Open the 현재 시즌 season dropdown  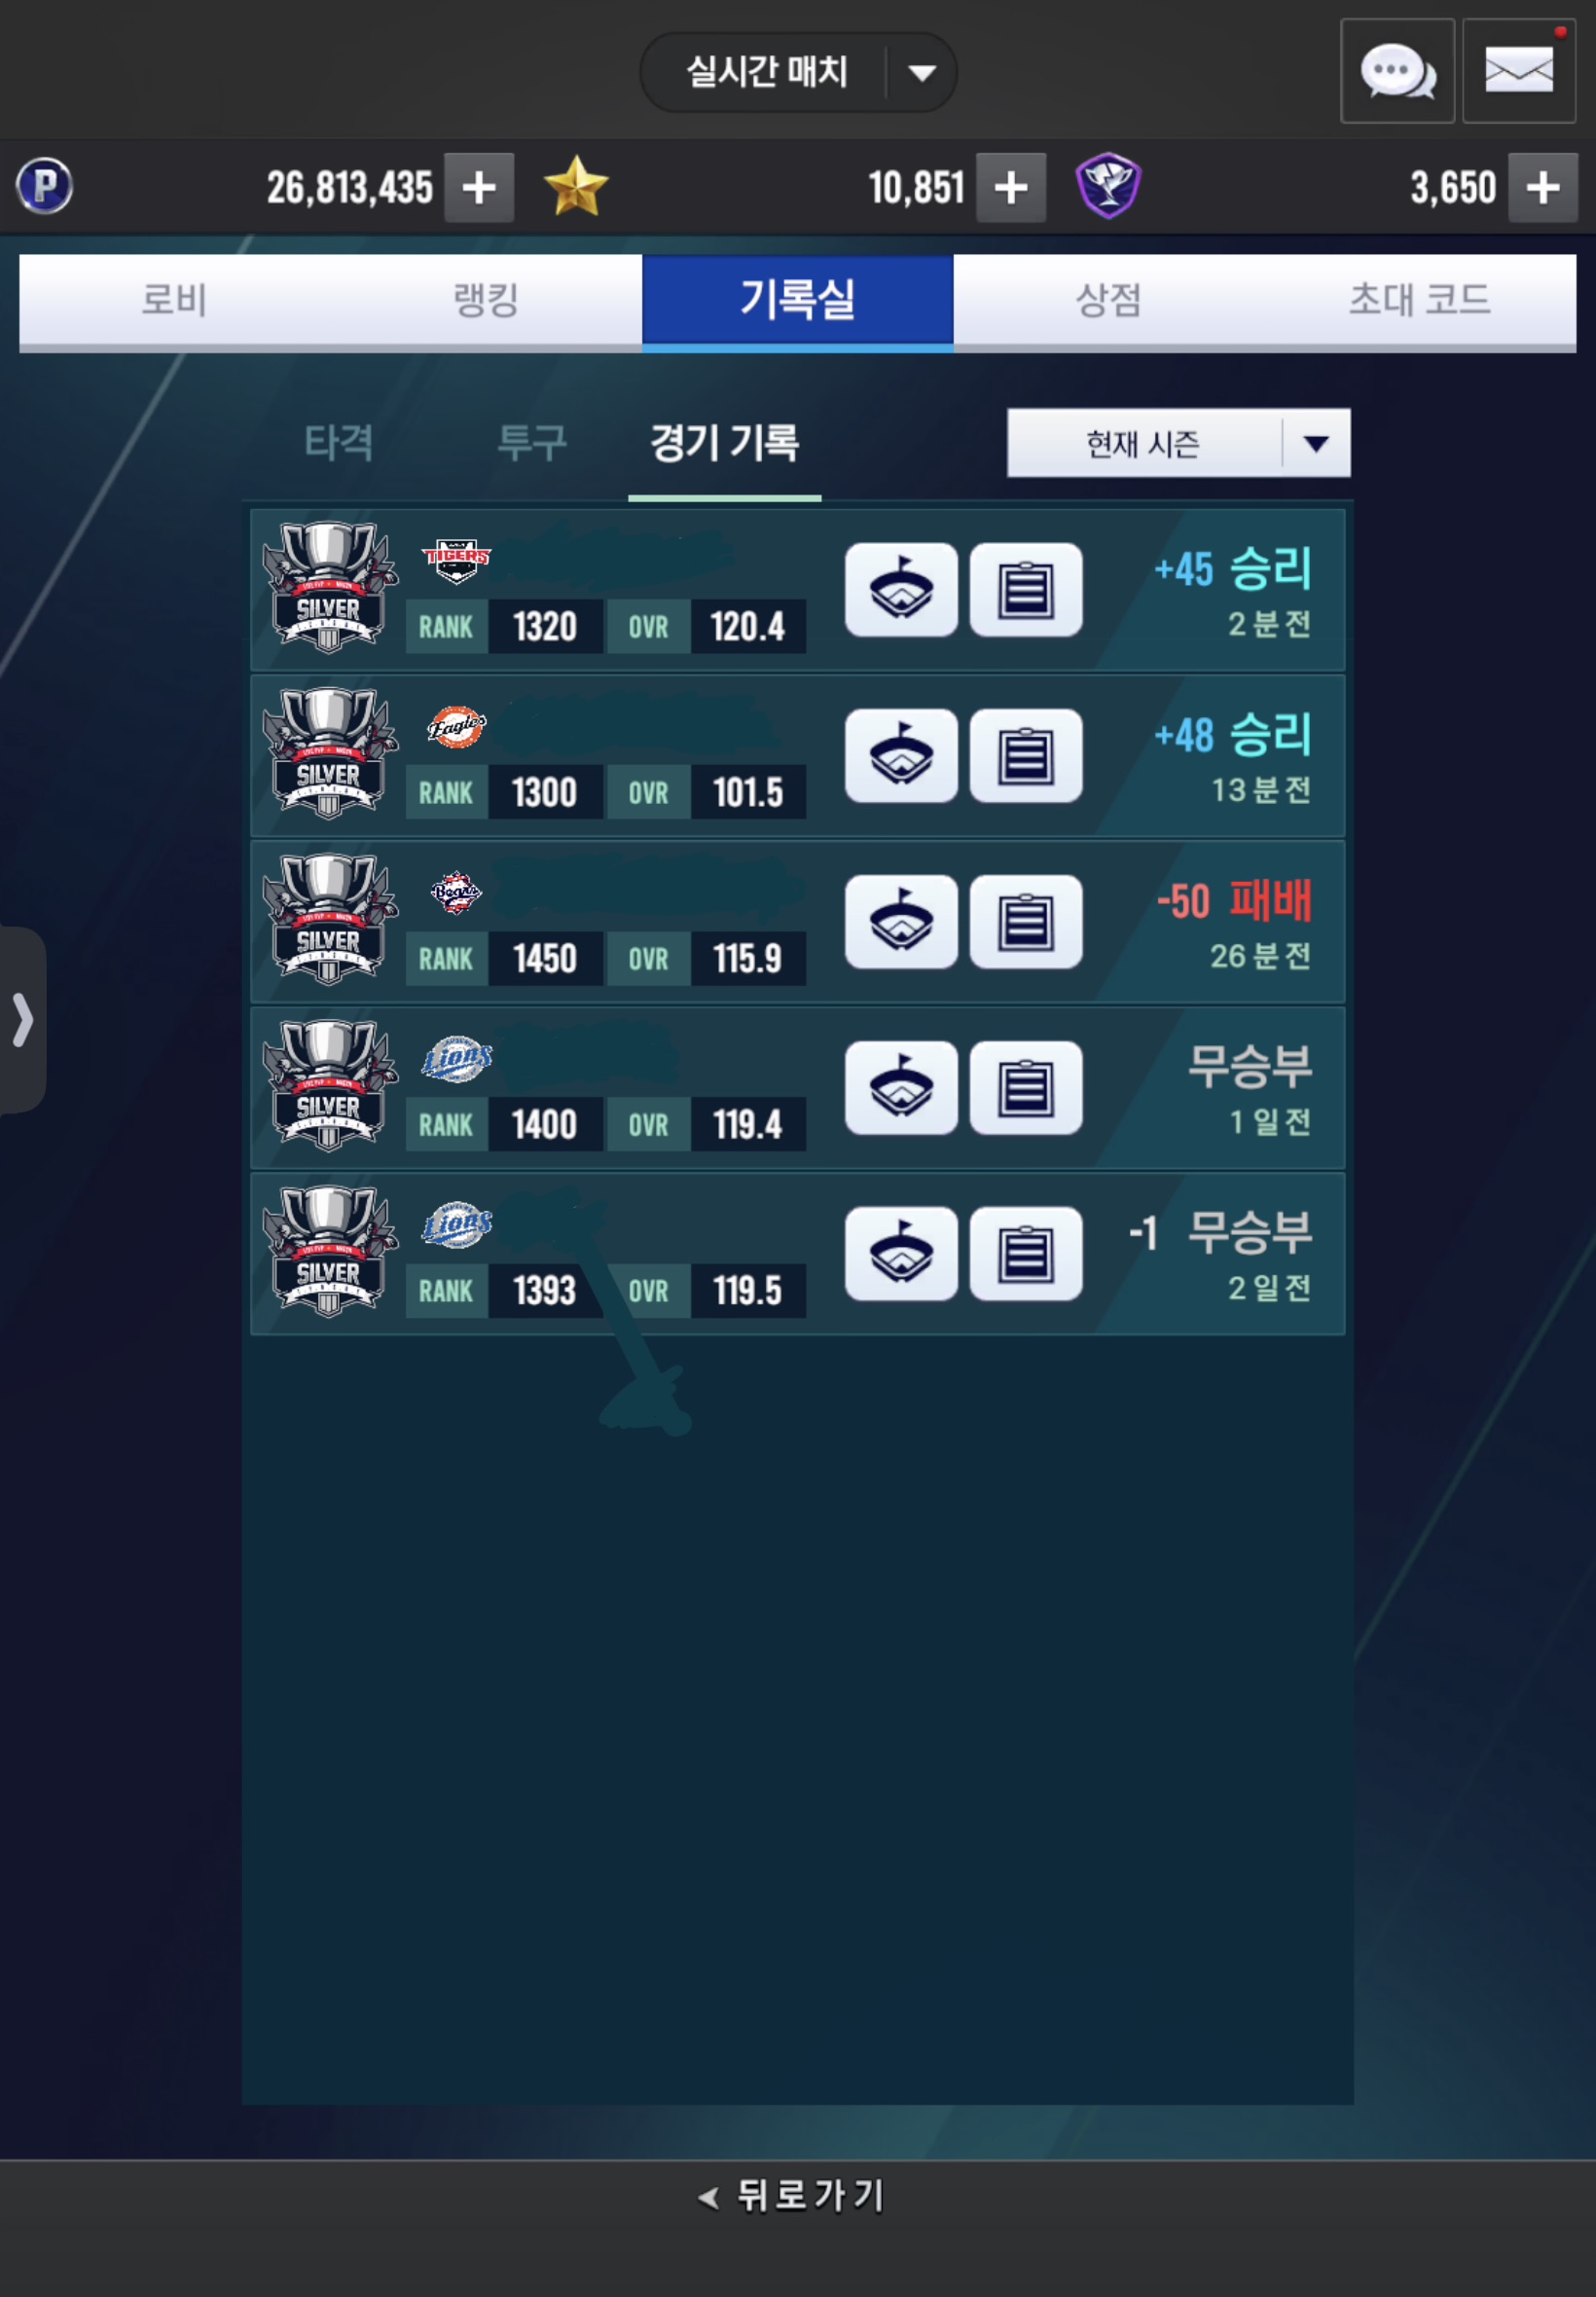[1178, 443]
